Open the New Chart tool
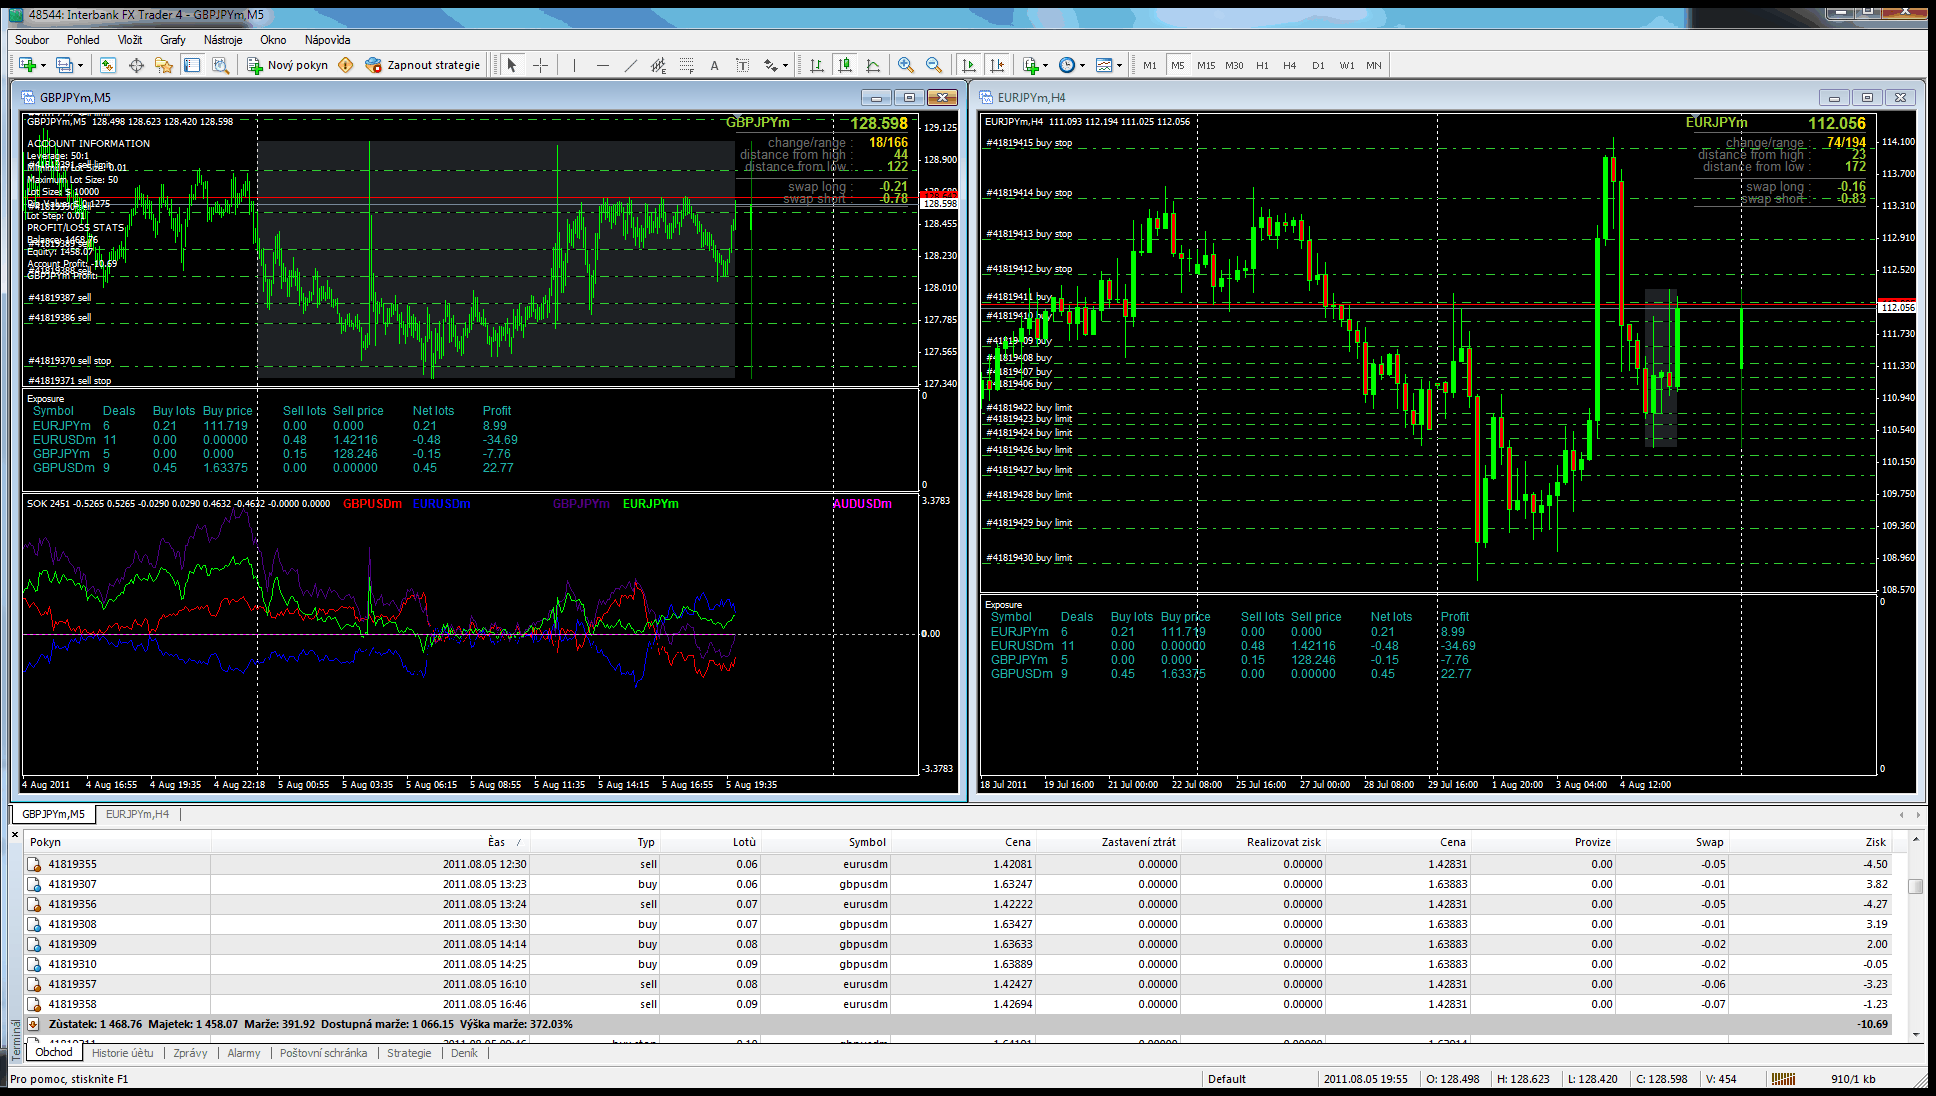The width and height of the screenshot is (1936, 1096). 26,65
